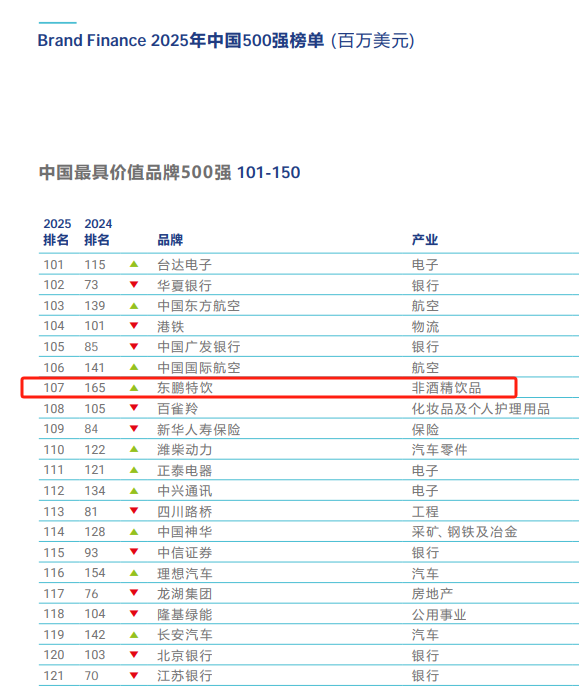Click the down arrow beside 北京银行
579x689 pixels.
pos(134,655)
